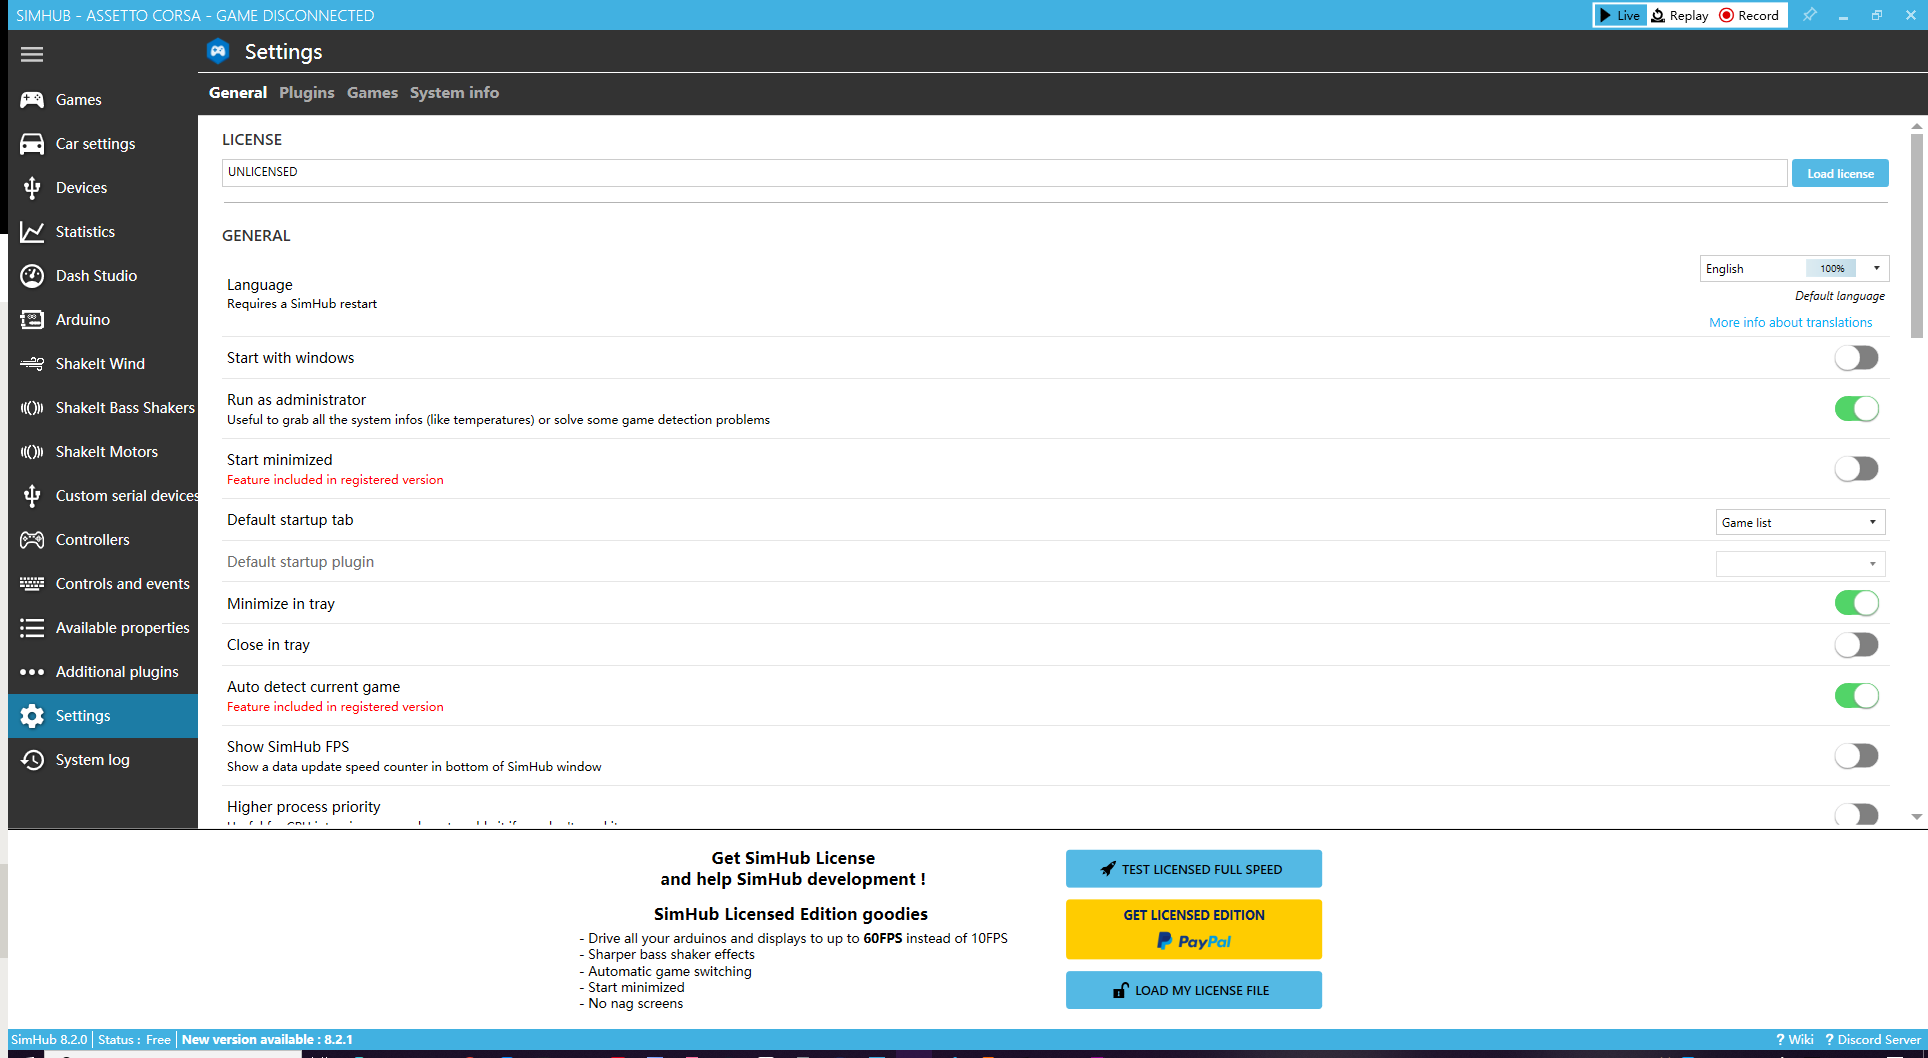Click the rocket icon on Test Licensed button

(1108, 869)
